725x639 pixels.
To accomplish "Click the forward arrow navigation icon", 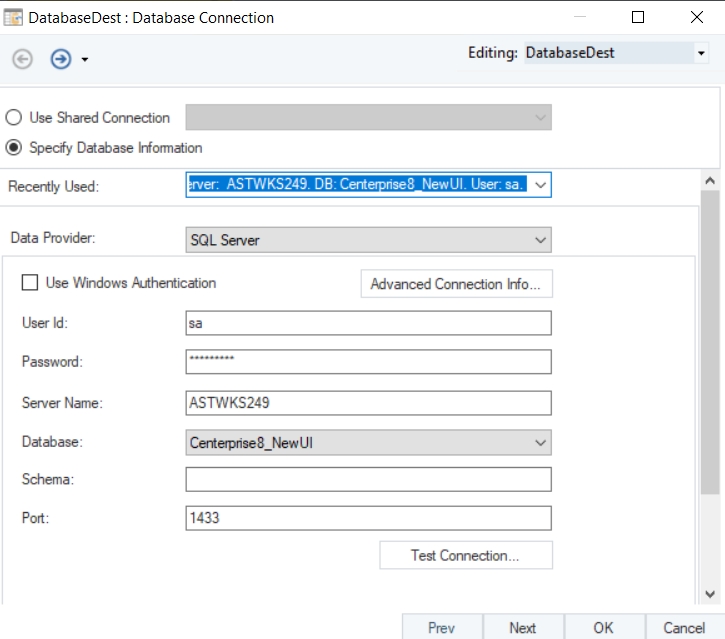I will [x=61, y=59].
